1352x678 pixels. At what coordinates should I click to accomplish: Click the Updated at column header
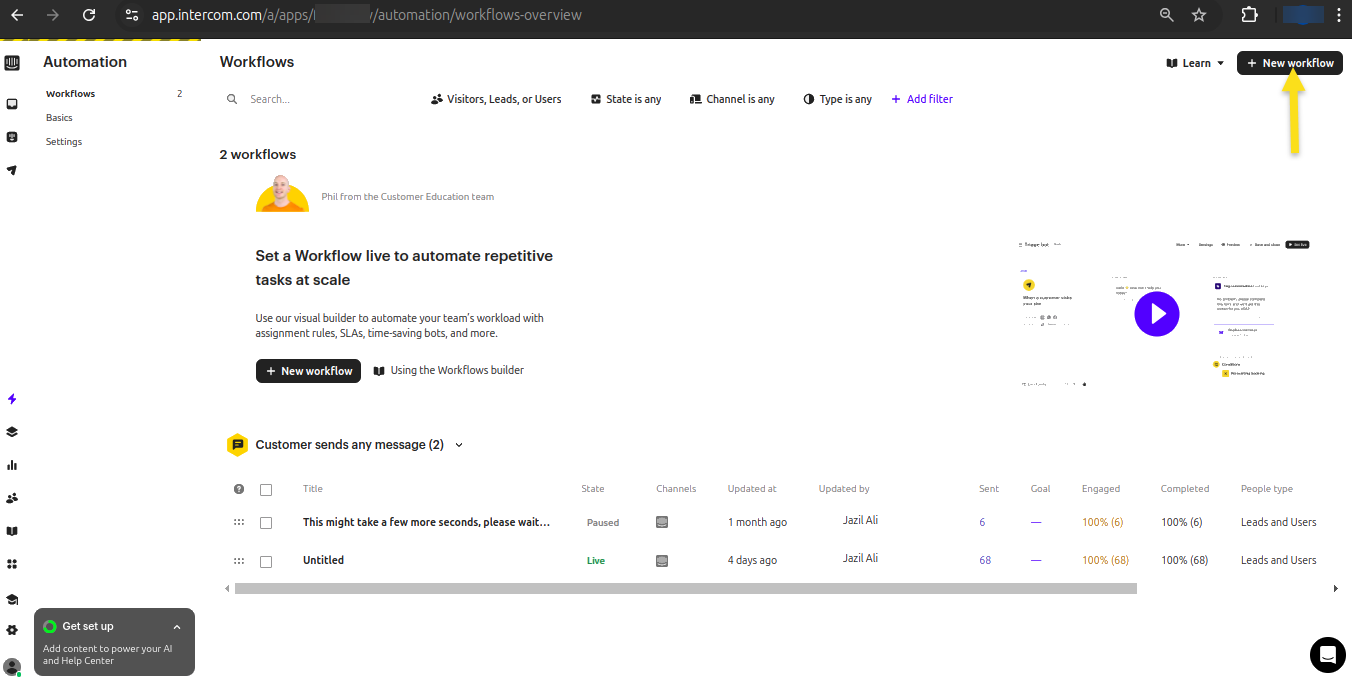(x=752, y=489)
